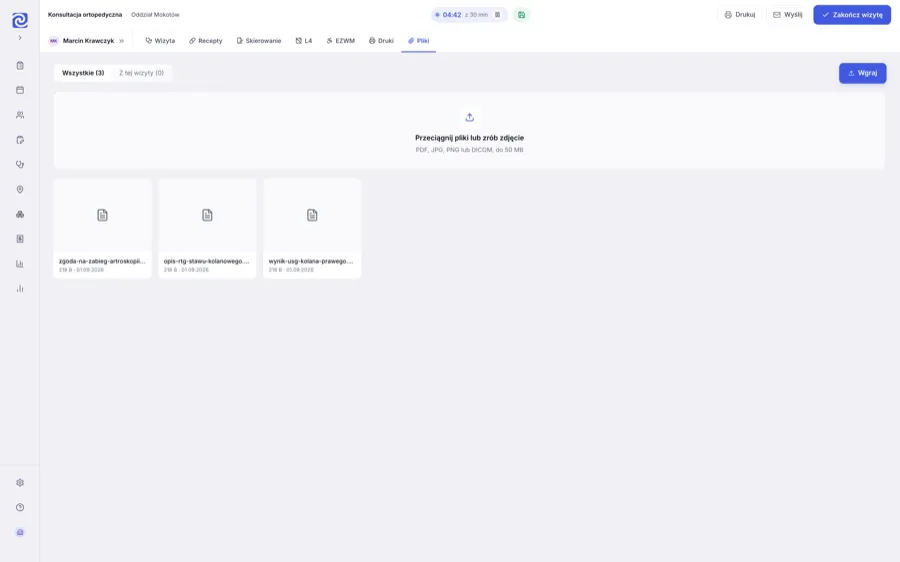The width and height of the screenshot is (900, 562).
Task: Select the Pliki tab
Action: pyautogui.click(x=418, y=41)
